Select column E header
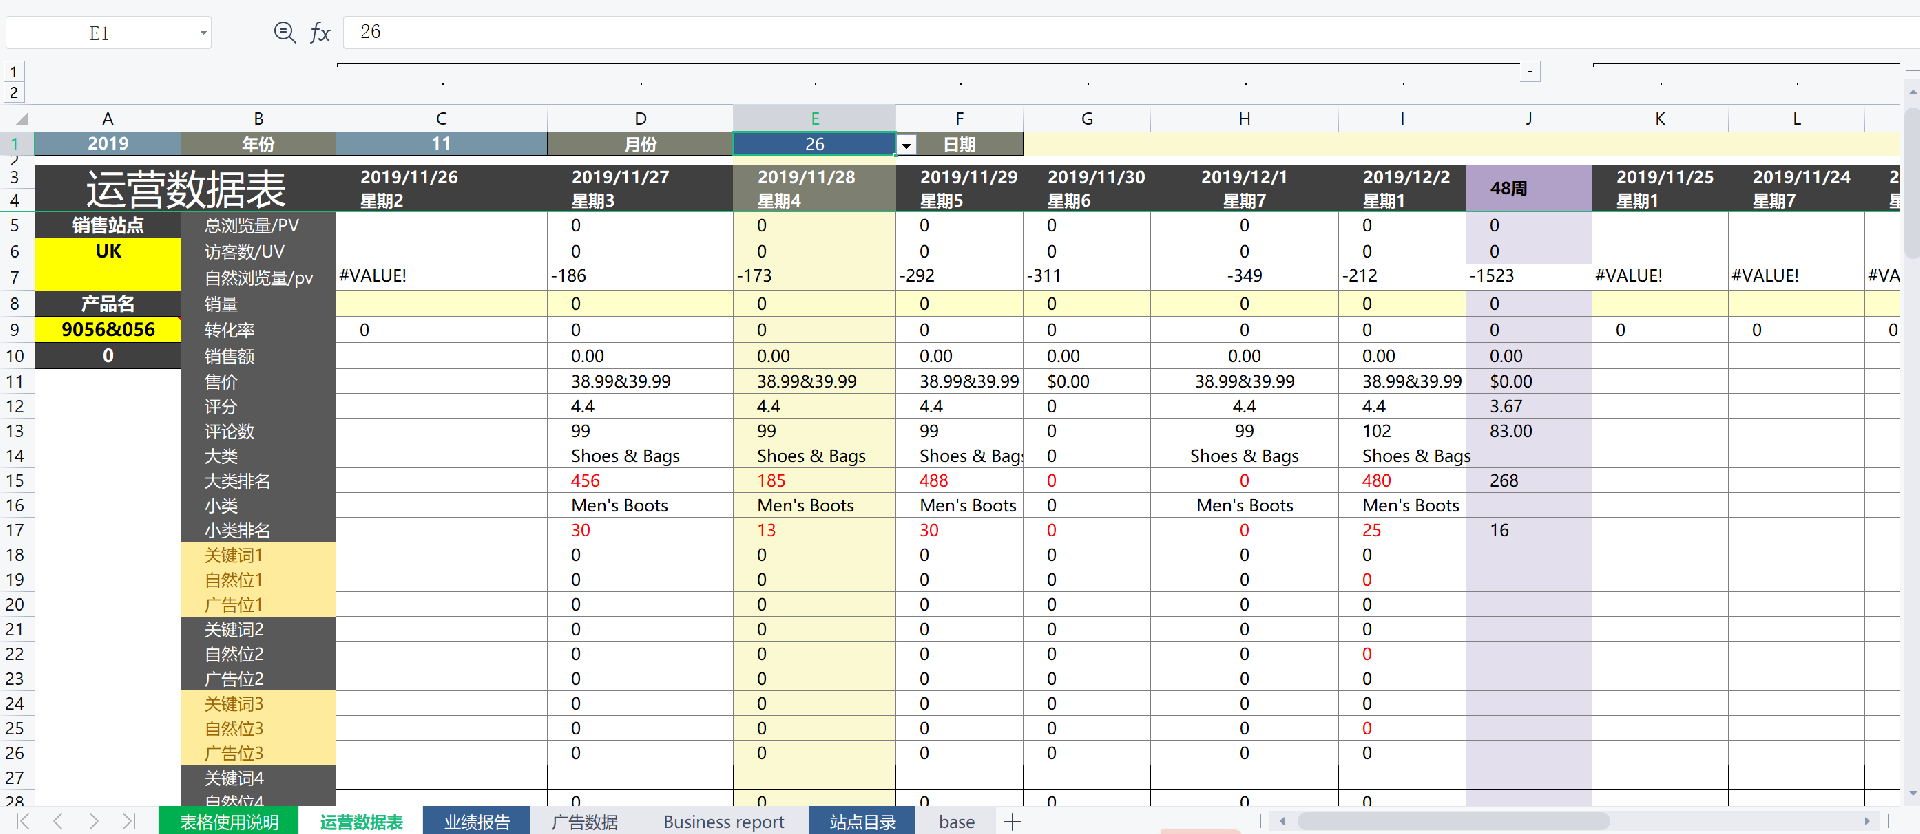This screenshot has width=1920, height=834. click(x=814, y=119)
